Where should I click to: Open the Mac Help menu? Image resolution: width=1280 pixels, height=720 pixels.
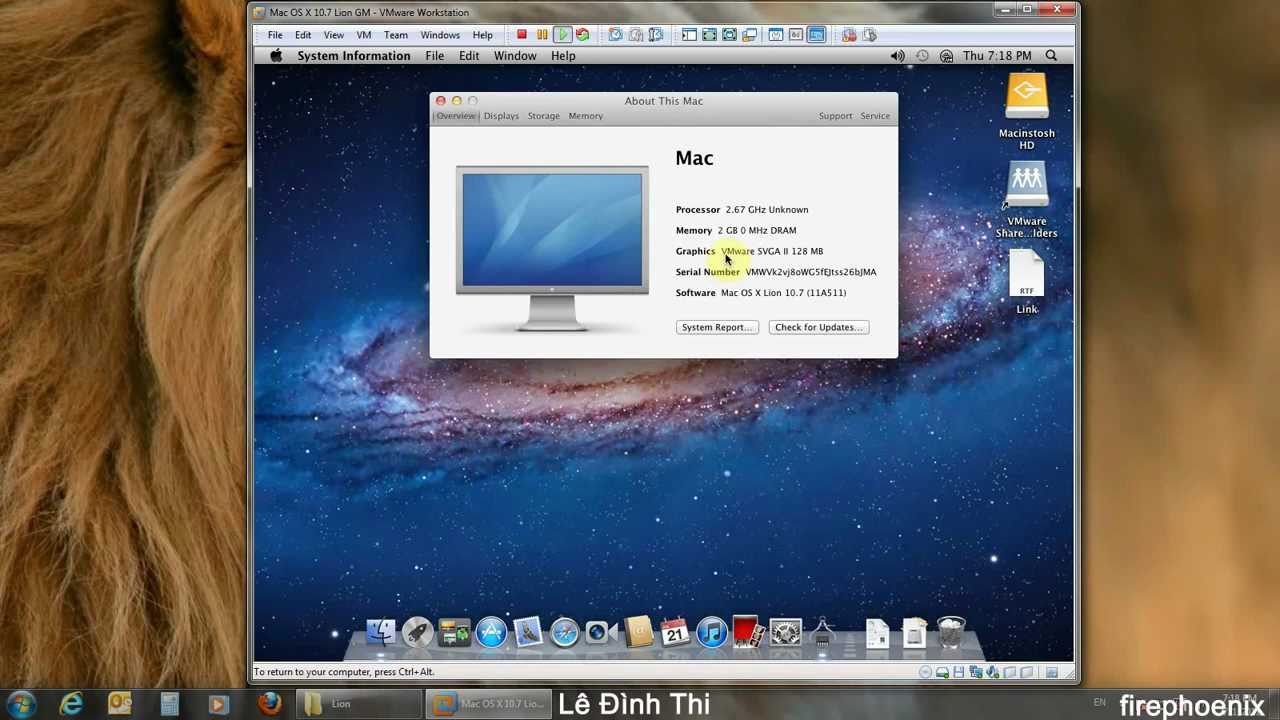563,56
